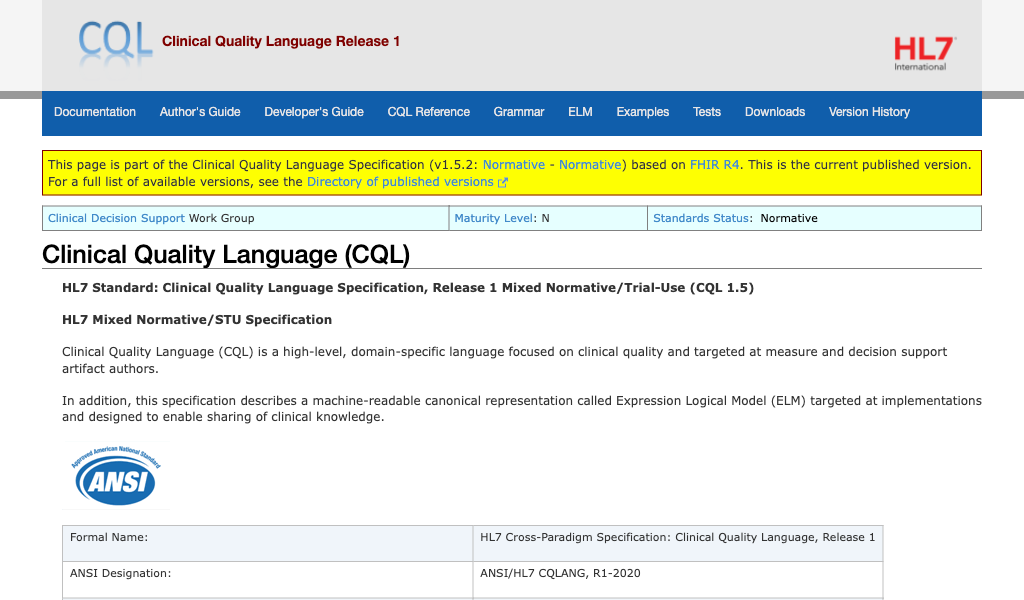Follow the second Normative link before 'based on'
Screen dimensions: 1024x600
click(x=590, y=165)
